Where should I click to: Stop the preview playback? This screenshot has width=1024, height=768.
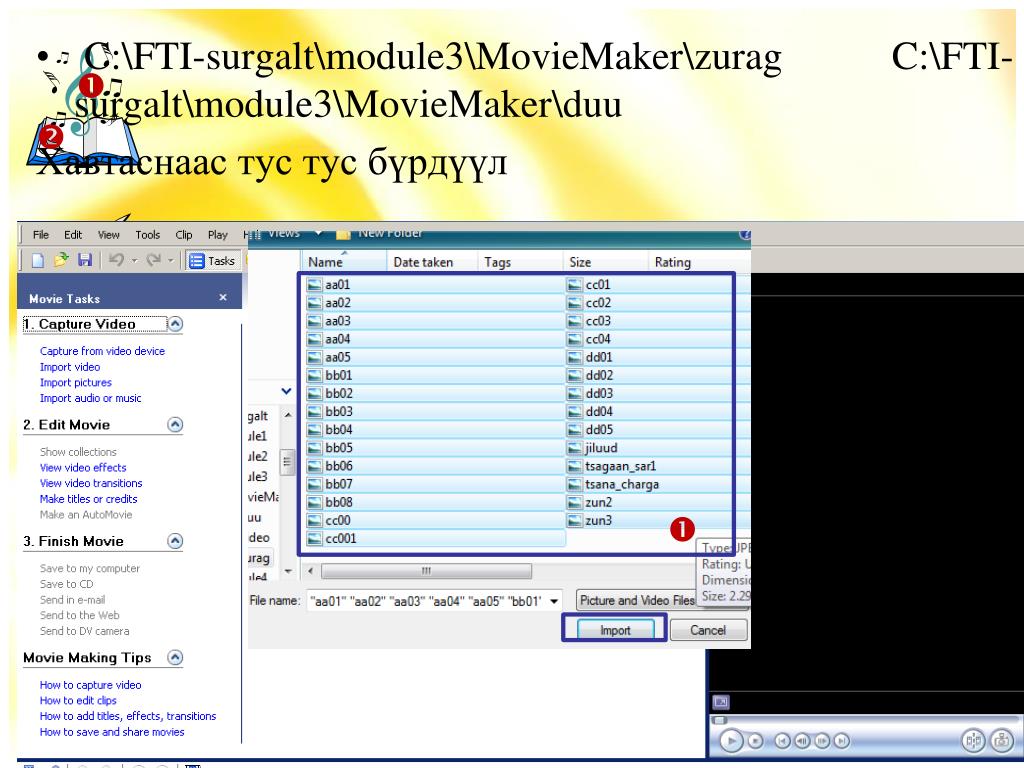tap(756, 741)
